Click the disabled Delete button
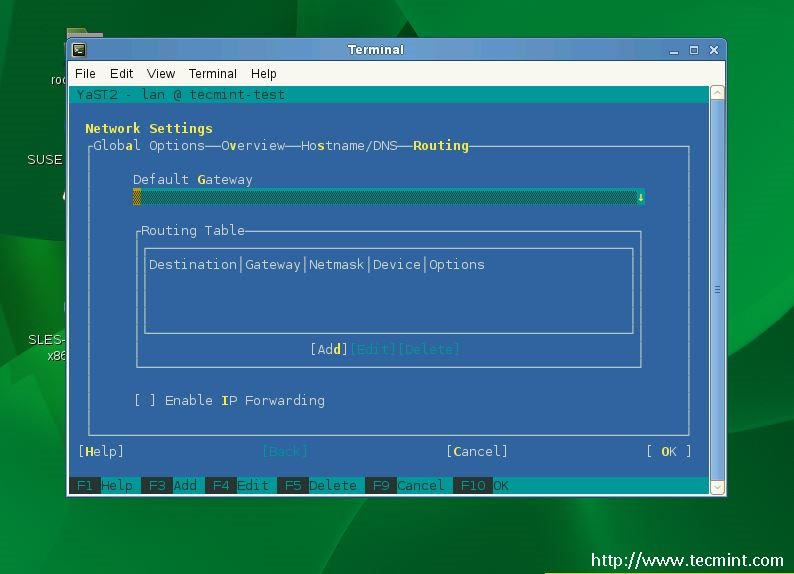 click(x=429, y=349)
